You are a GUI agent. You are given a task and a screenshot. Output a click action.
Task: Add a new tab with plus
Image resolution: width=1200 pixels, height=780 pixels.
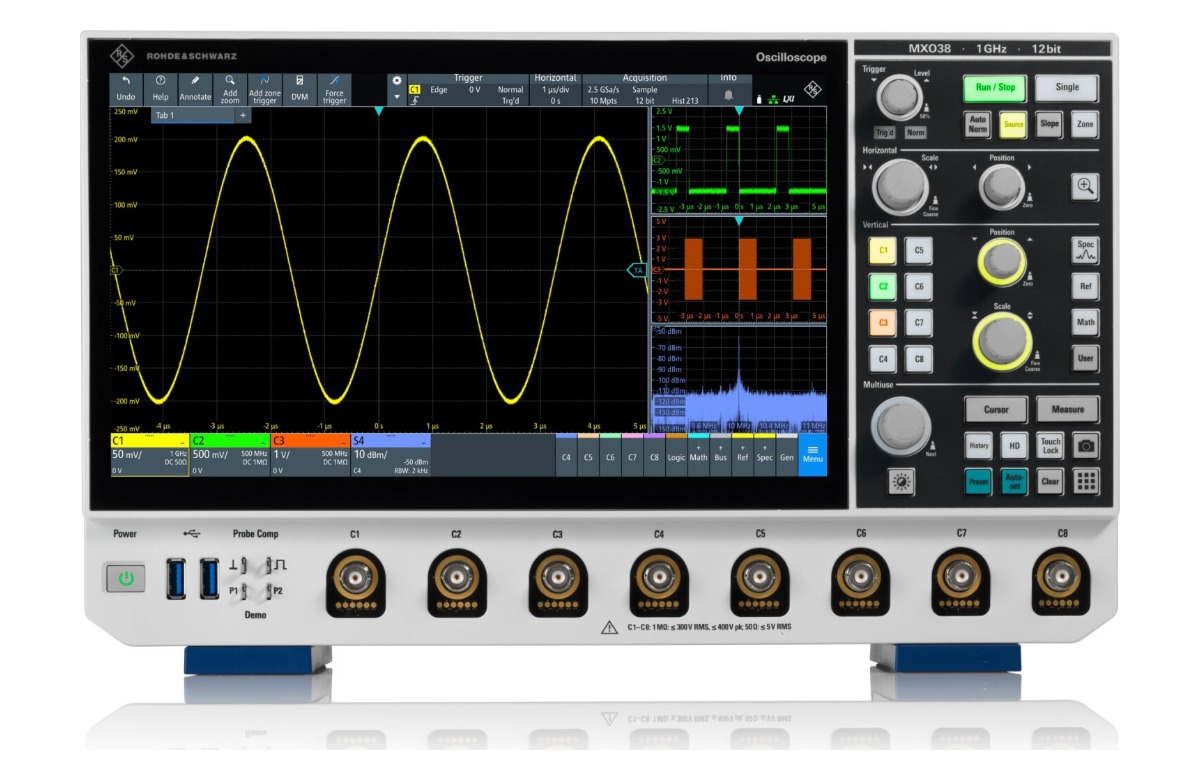pyautogui.click(x=242, y=115)
